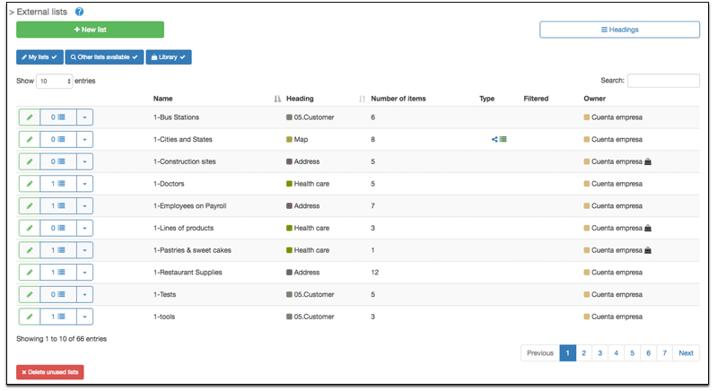Image resolution: width=718 pixels, height=391 pixels.
Task: Open items count button for 1-tools
Action: tap(58, 317)
